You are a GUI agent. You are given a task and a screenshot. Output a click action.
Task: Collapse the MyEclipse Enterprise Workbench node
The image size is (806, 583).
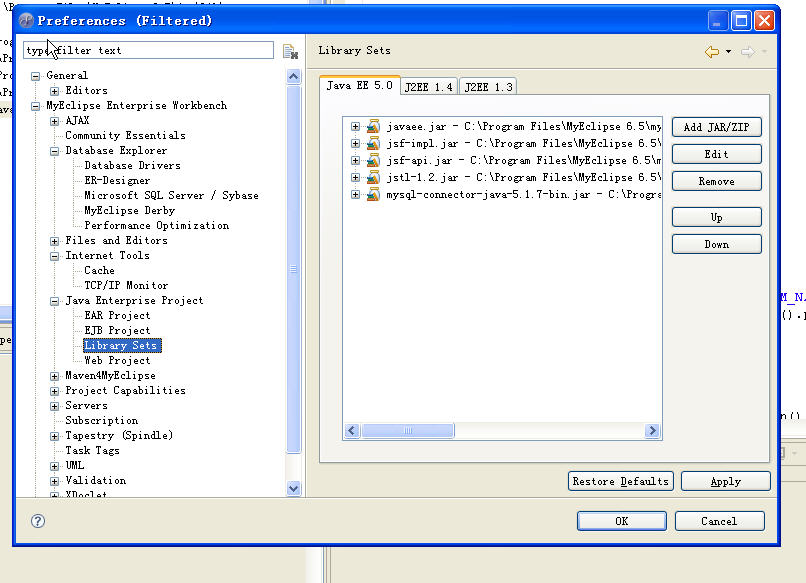tap(35, 106)
